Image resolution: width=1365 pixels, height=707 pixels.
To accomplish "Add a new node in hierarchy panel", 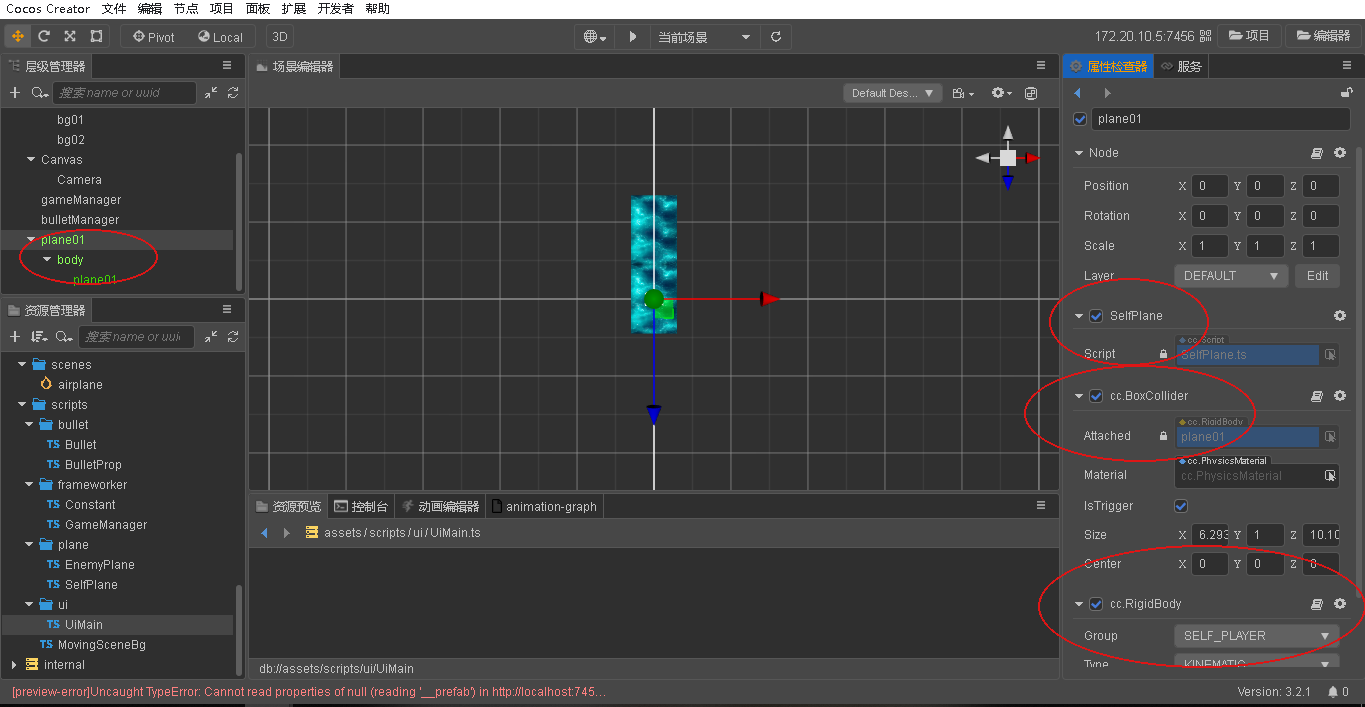I will (x=15, y=92).
